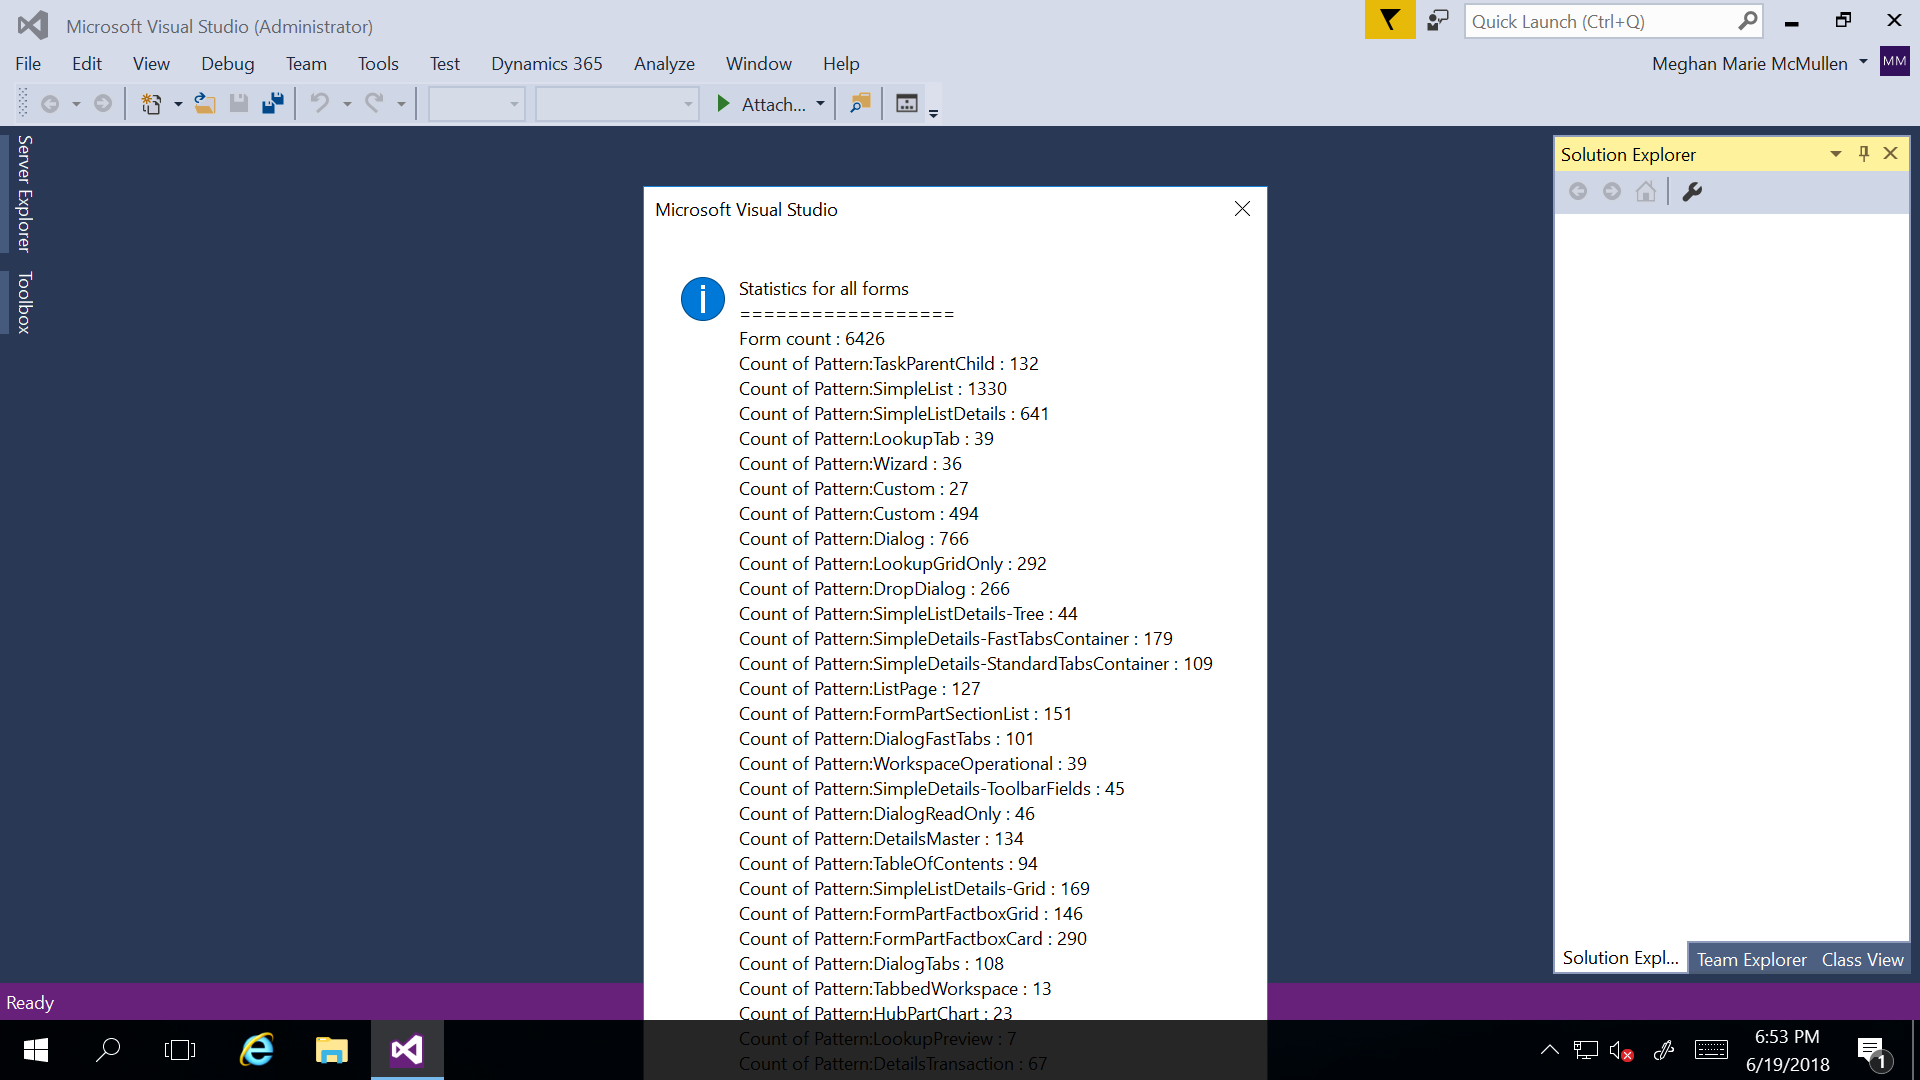The width and height of the screenshot is (1920, 1080).
Task: Expand the New Project dropdown arrow
Action: coord(178,104)
